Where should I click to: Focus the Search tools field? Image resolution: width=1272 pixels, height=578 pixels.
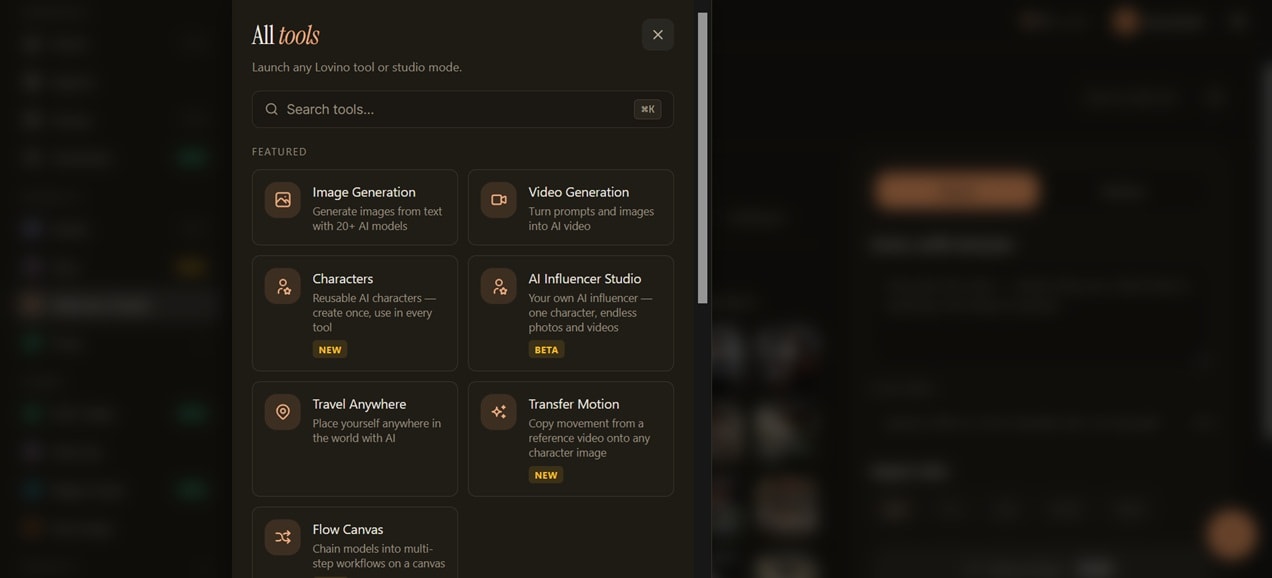[462, 109]
